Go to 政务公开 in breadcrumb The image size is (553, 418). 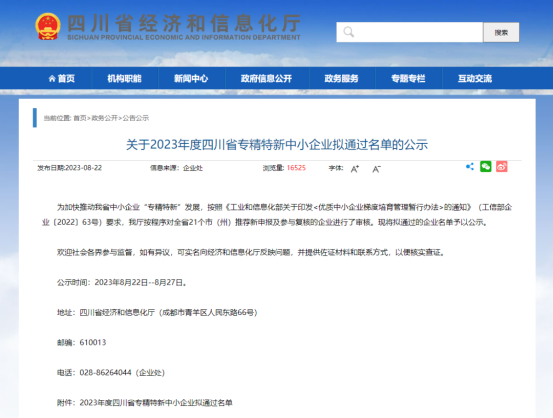pos(104,118)
